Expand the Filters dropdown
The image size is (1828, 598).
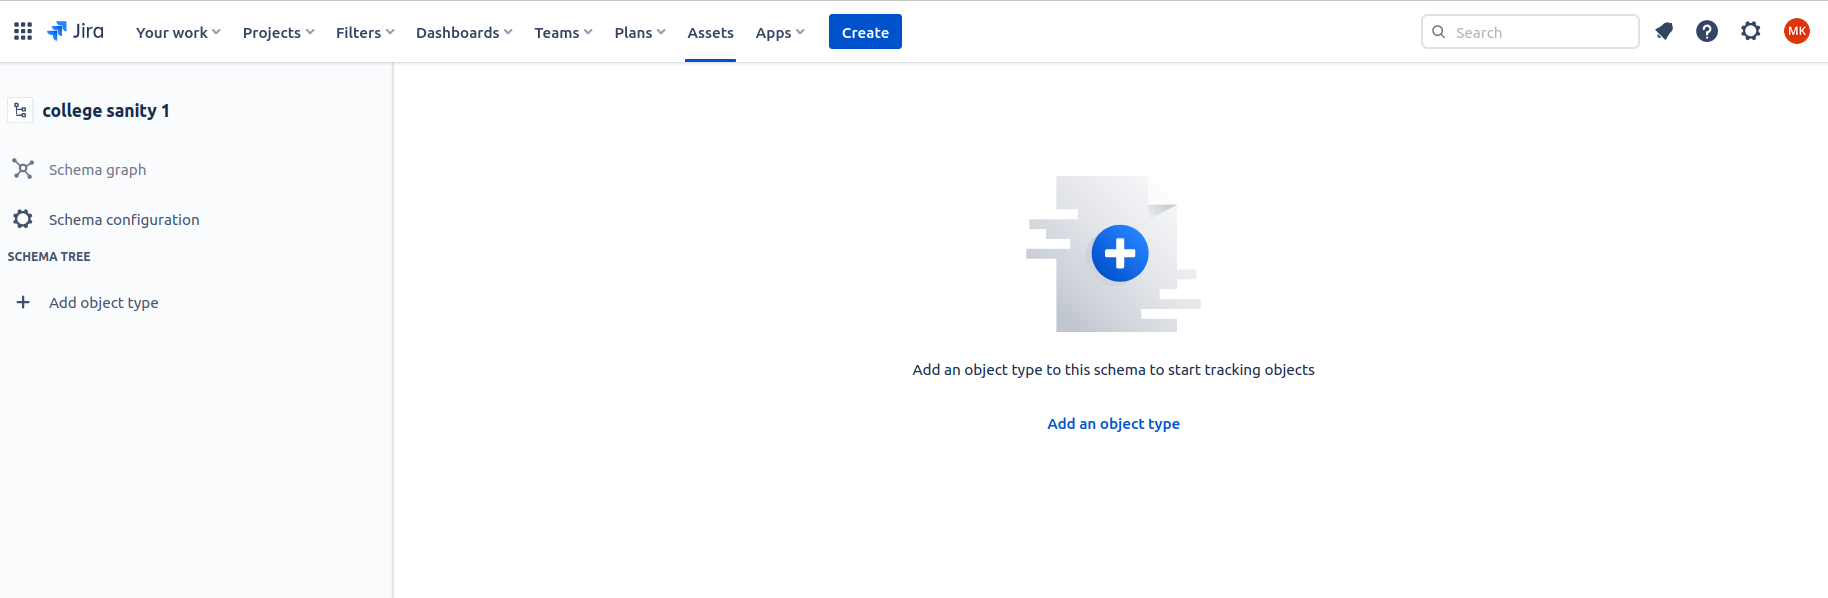(x=365, y=32)
